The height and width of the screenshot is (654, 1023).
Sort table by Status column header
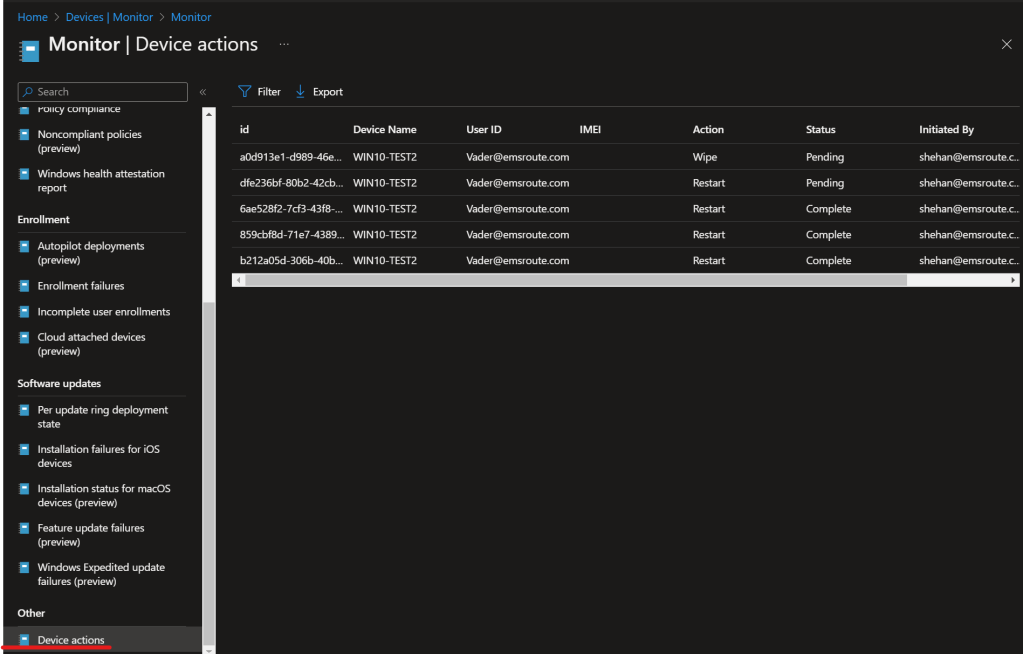[820, 130]
